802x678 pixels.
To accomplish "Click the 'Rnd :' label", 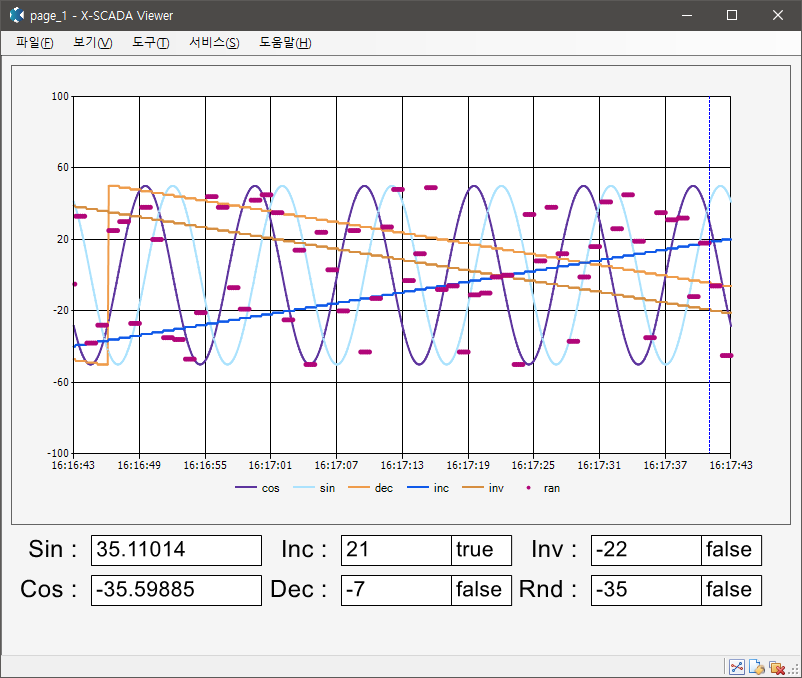I will (548, 589).
